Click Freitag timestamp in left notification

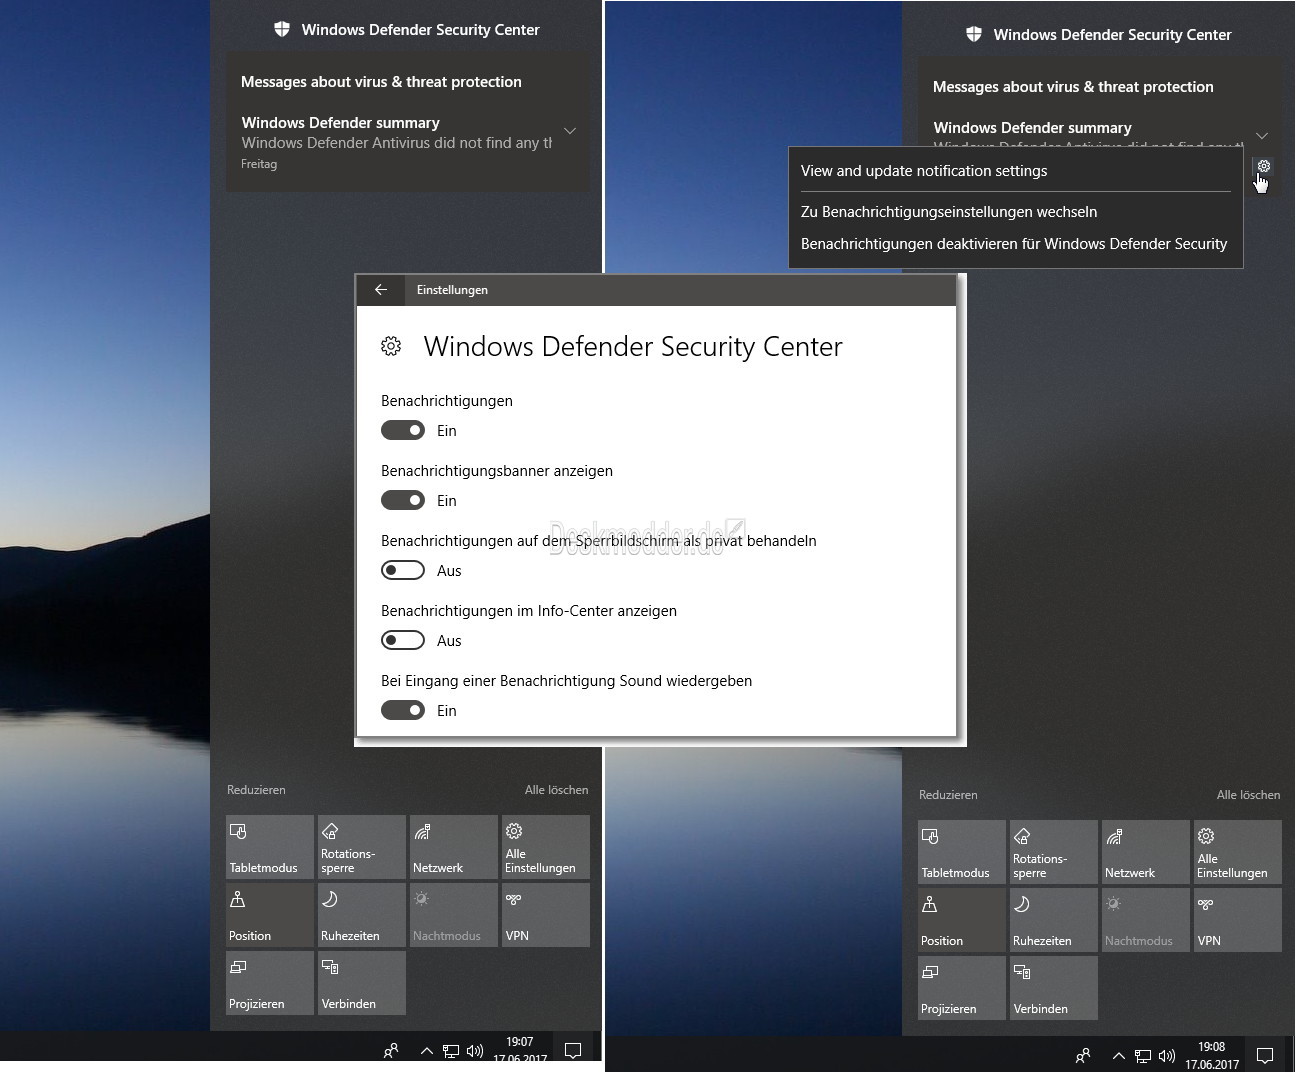(259, 164)
